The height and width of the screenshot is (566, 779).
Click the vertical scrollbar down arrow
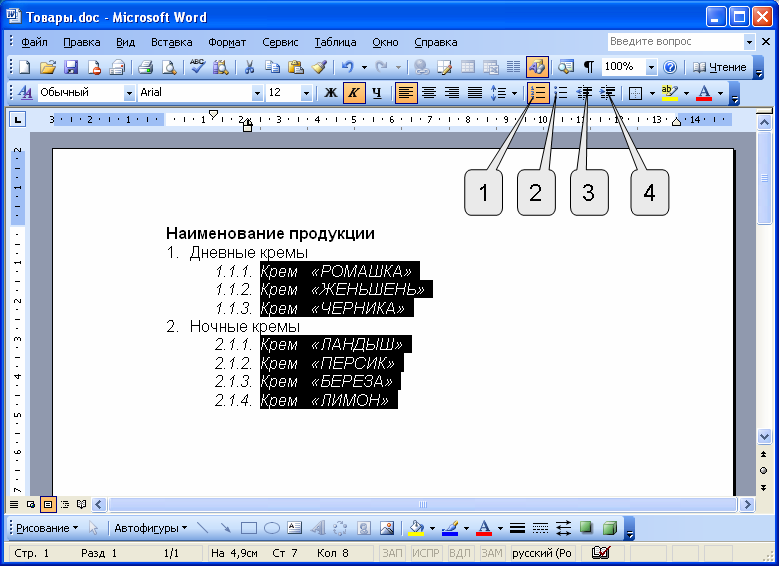coord(764,437)
